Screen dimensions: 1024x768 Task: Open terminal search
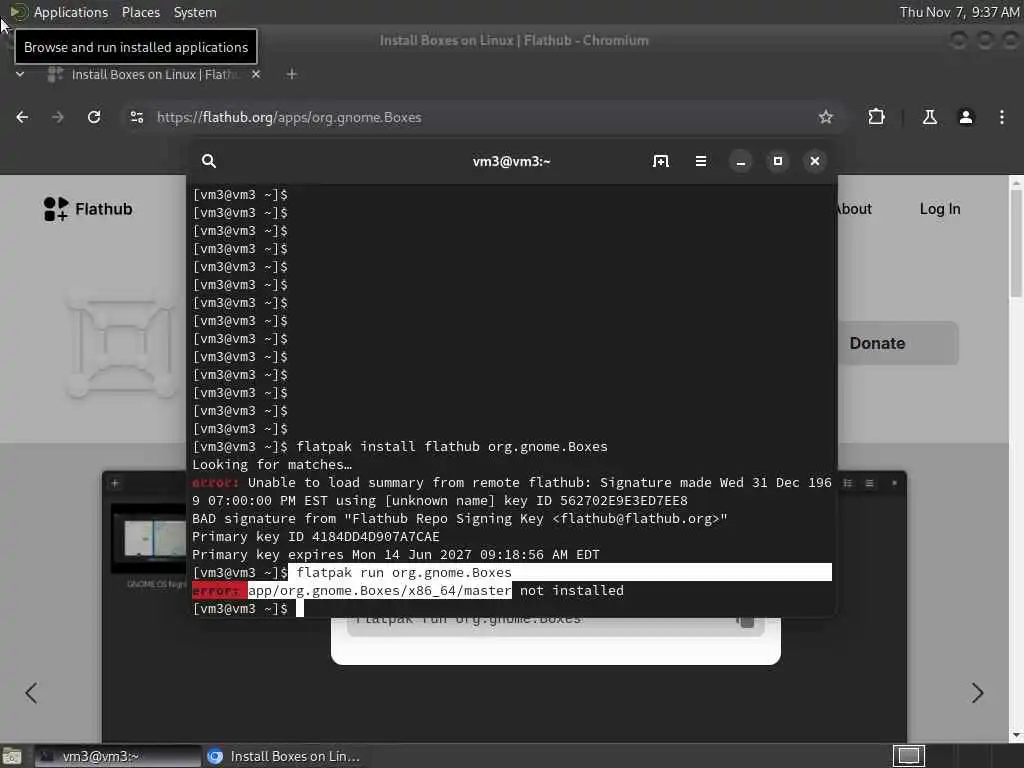coord(208,161)
